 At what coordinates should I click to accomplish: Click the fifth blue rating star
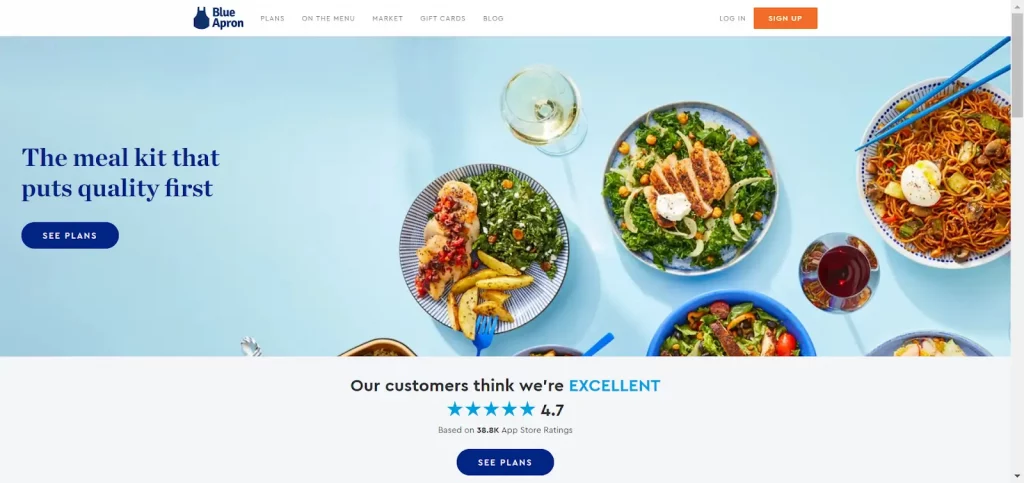tap(527, 409)
